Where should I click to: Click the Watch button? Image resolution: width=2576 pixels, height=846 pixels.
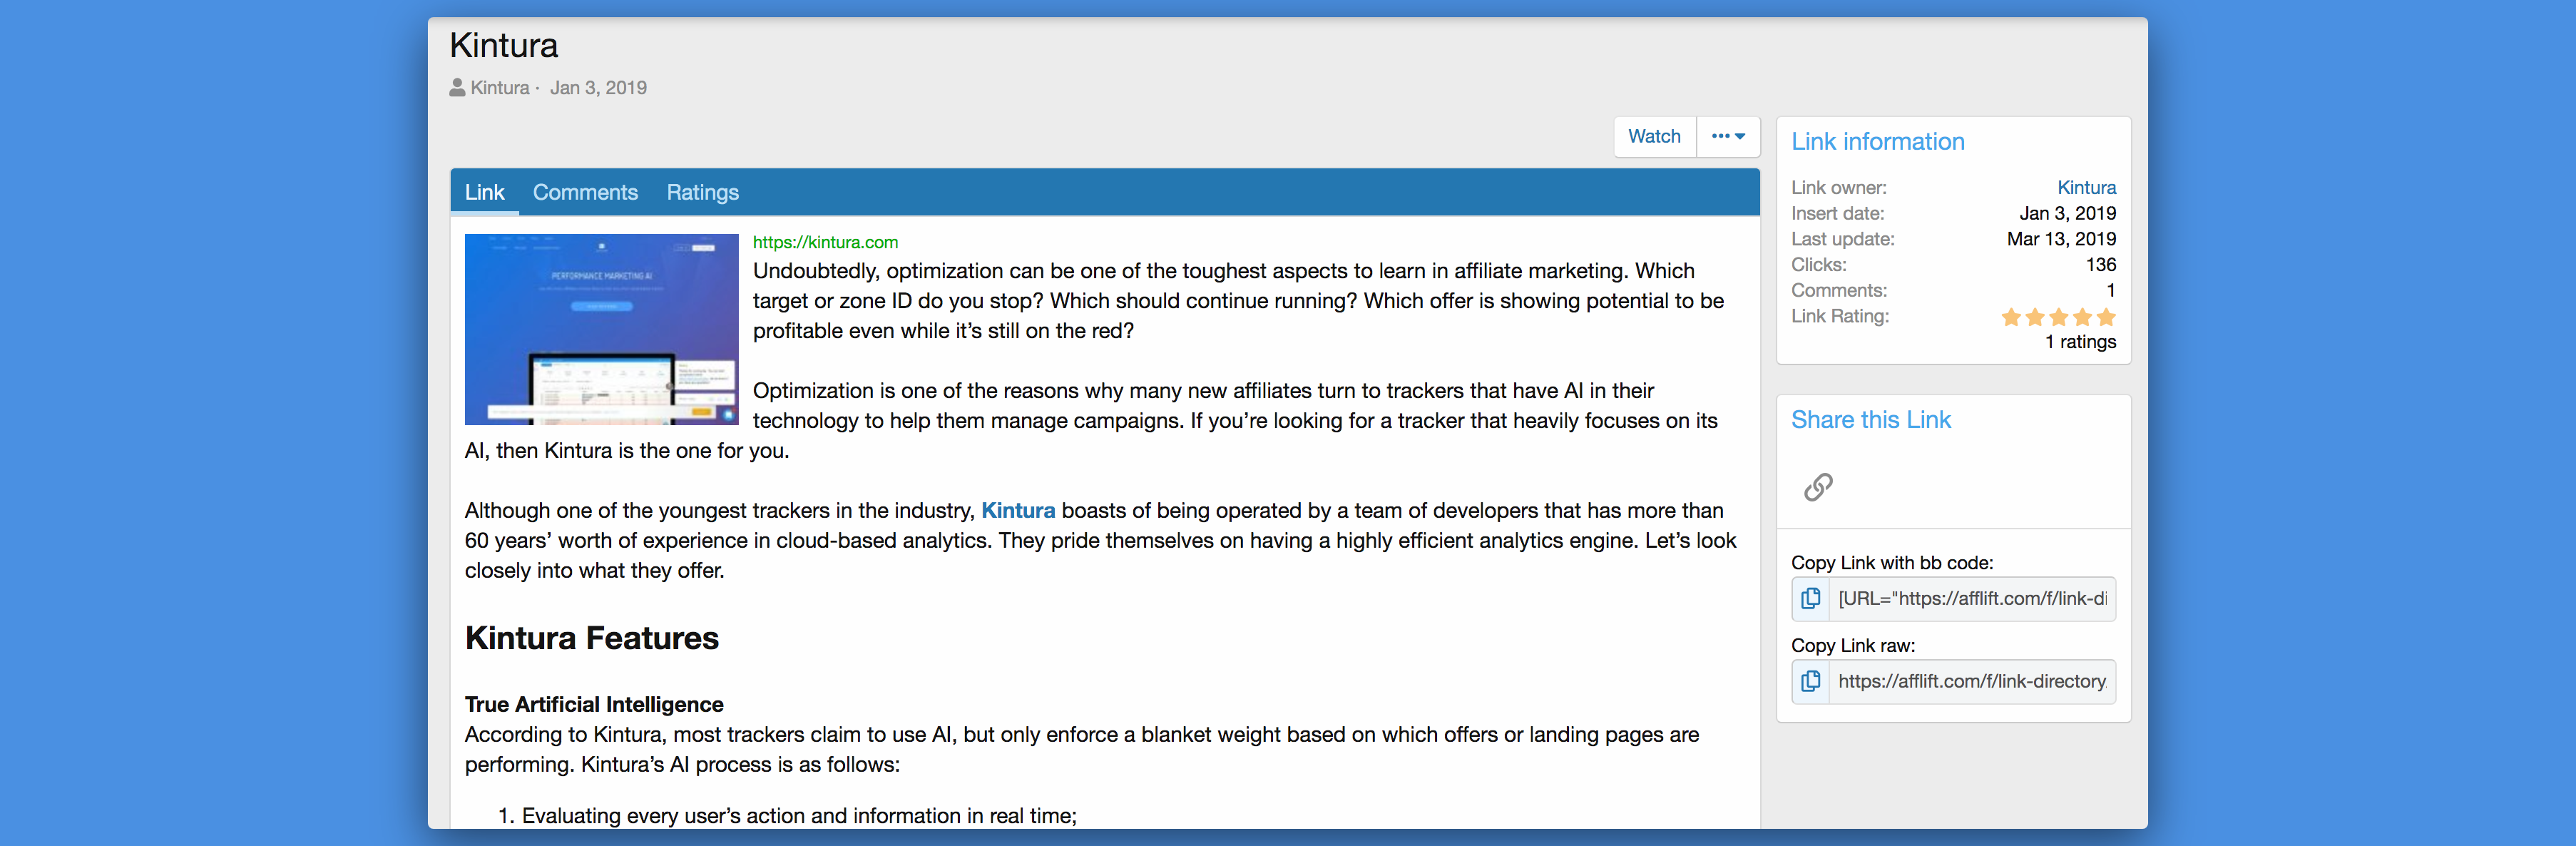(x=1654, y=137)
